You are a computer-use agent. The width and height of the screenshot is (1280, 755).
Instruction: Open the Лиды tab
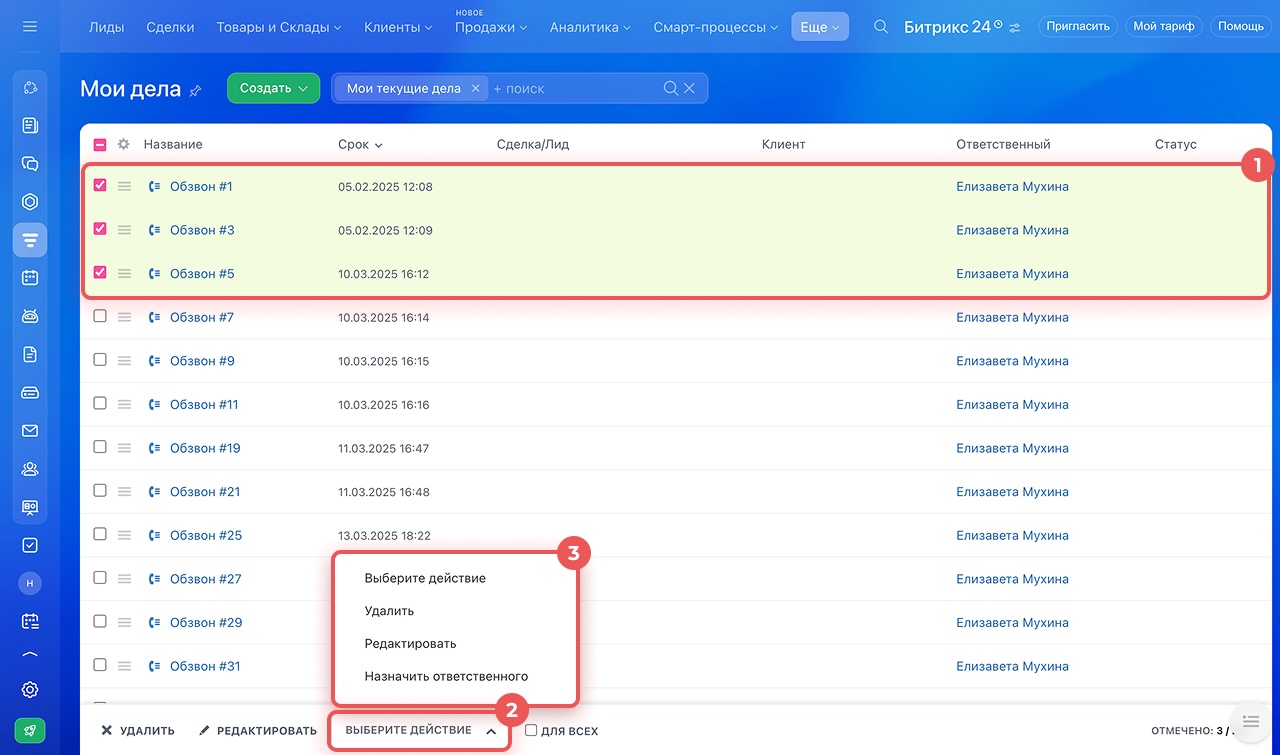(106, 27)
